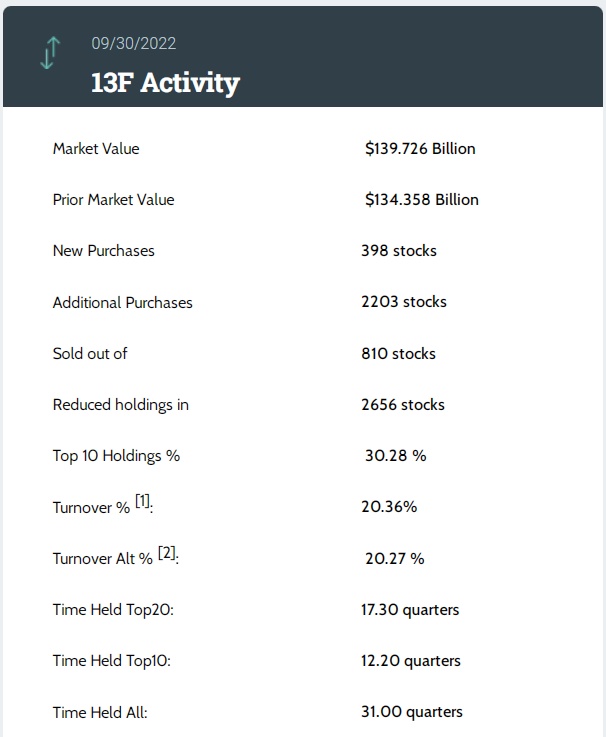Click the New Purchases label
The width and height of the screenshot is (606, 737).
(103, 251)
